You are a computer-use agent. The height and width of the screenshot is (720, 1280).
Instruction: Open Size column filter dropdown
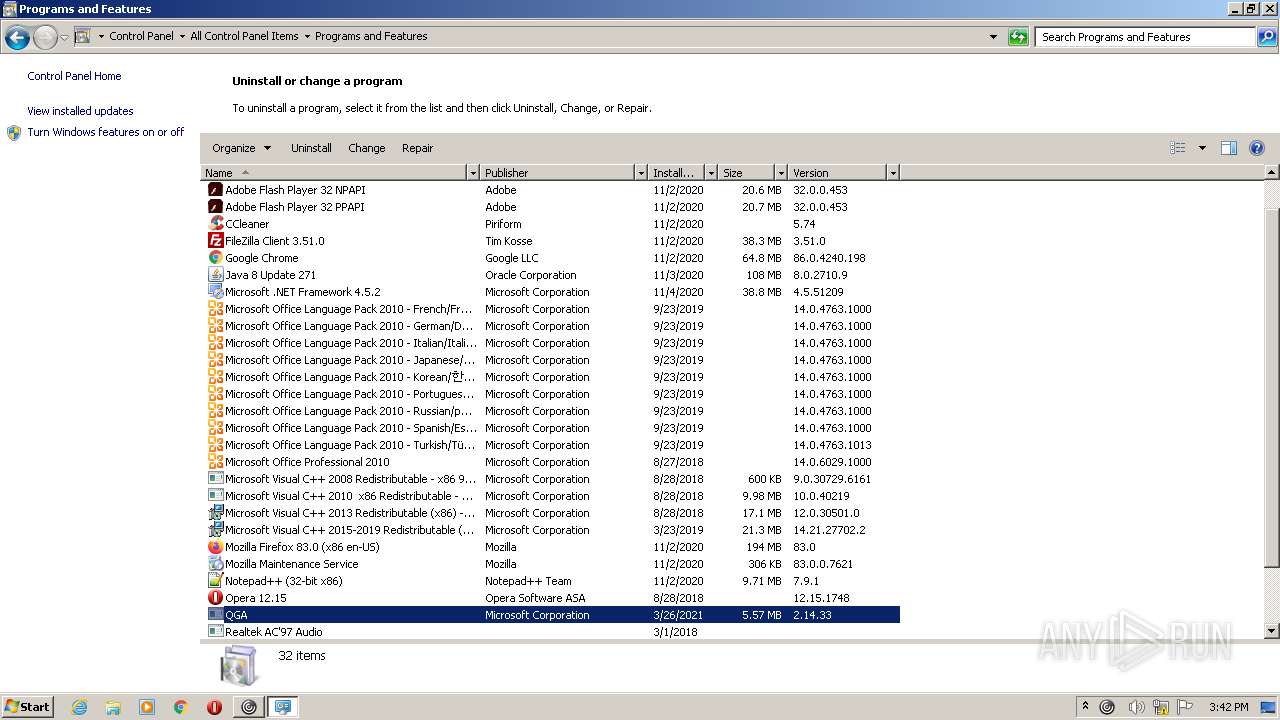click(x=781, y=173)
